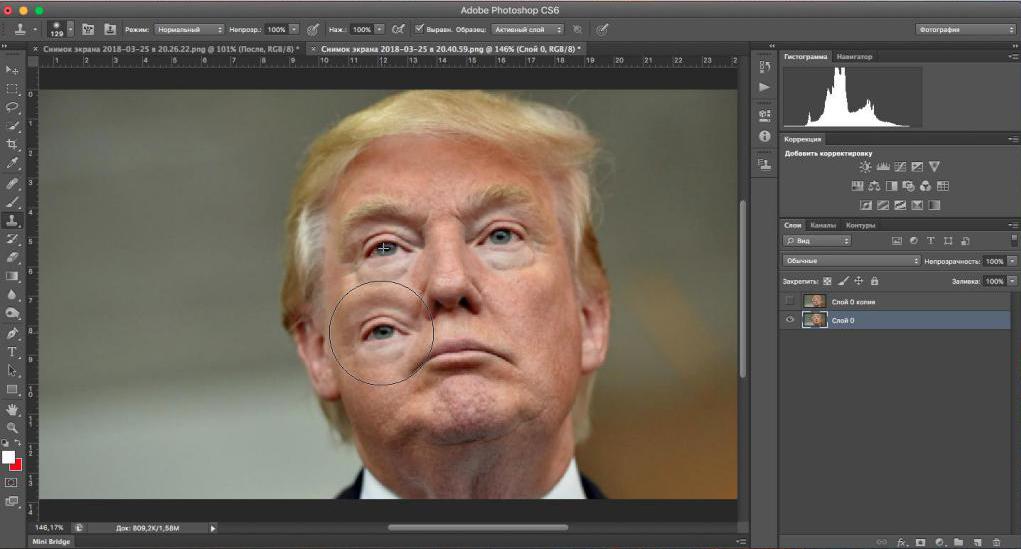Click the horizontal canvas scrollbar
This screenshot has width=1021, height=549.
478,528
